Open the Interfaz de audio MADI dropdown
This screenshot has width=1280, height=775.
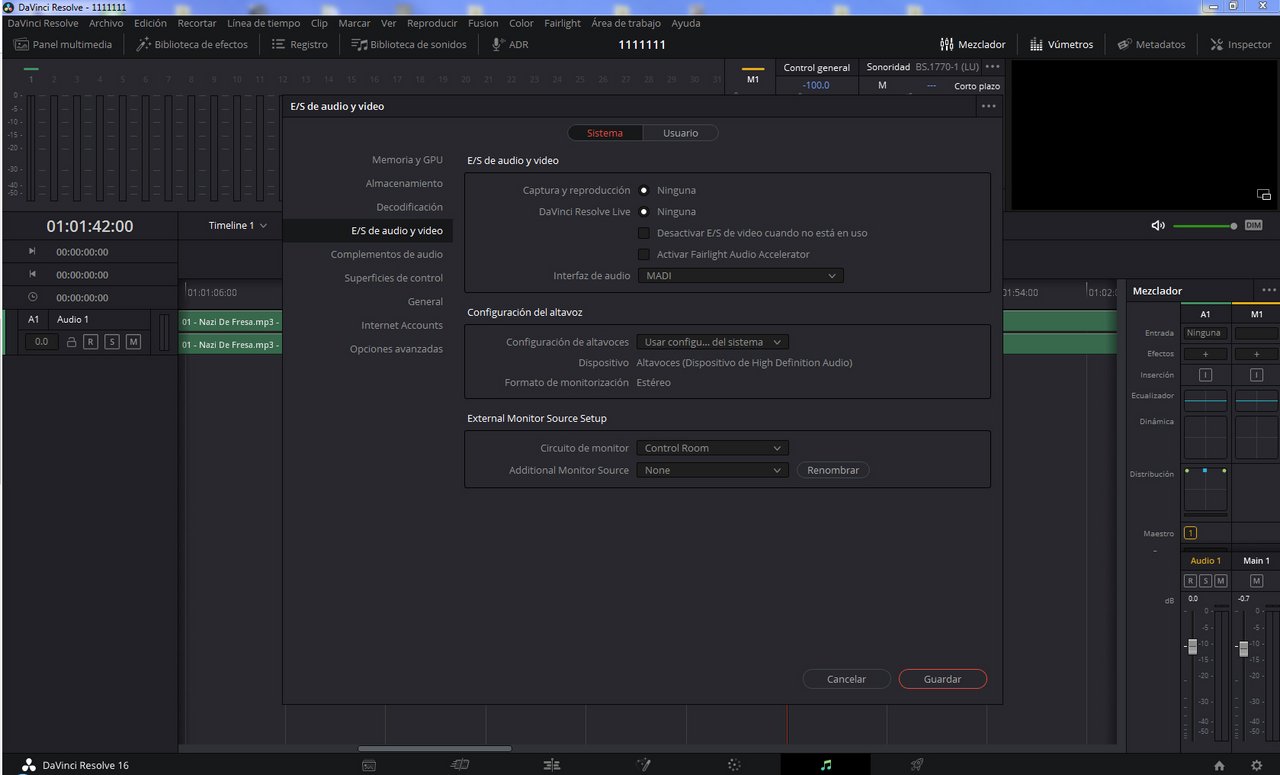pyautogui.click(x=740, y=276)
